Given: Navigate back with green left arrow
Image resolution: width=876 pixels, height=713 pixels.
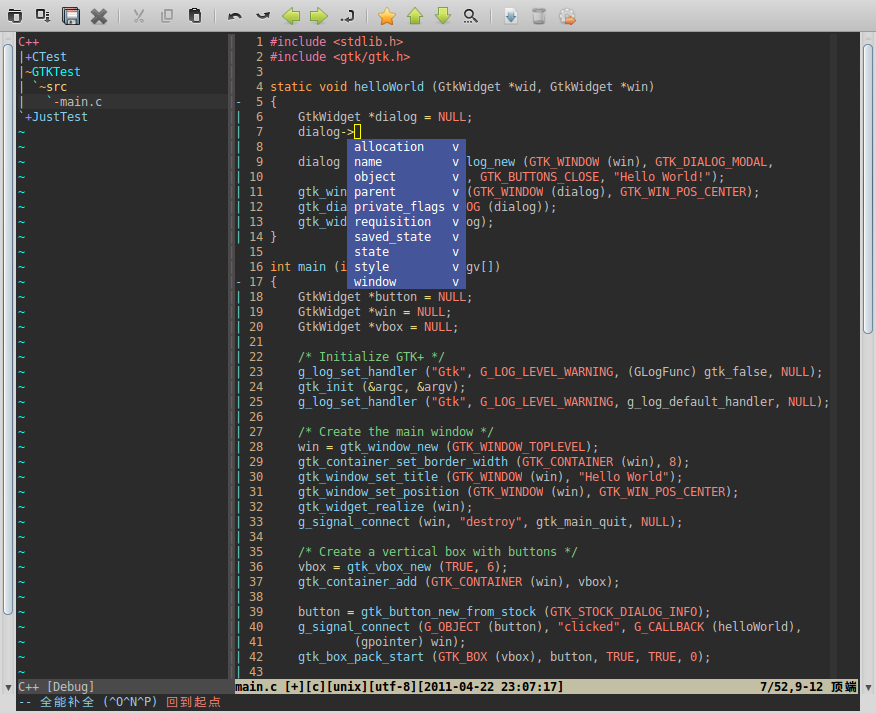Looking at the screenshot, I should (291, 16).
